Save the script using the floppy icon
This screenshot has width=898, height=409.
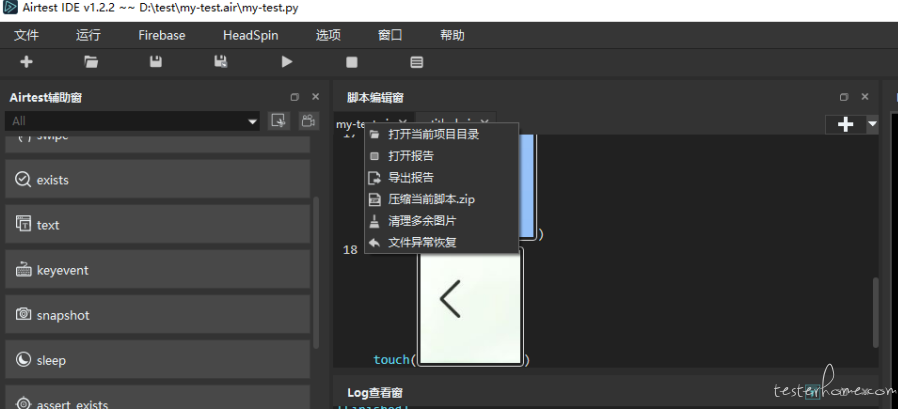coord(156,62)
